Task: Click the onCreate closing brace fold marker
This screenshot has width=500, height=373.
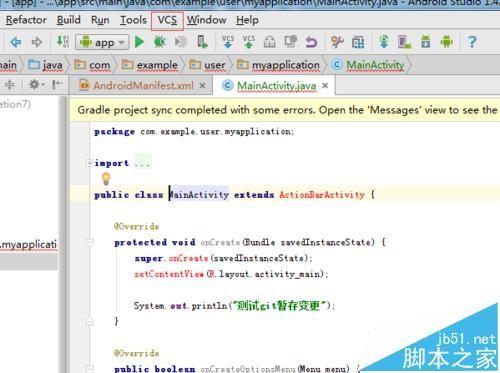Action: click(x=90, y=322)
